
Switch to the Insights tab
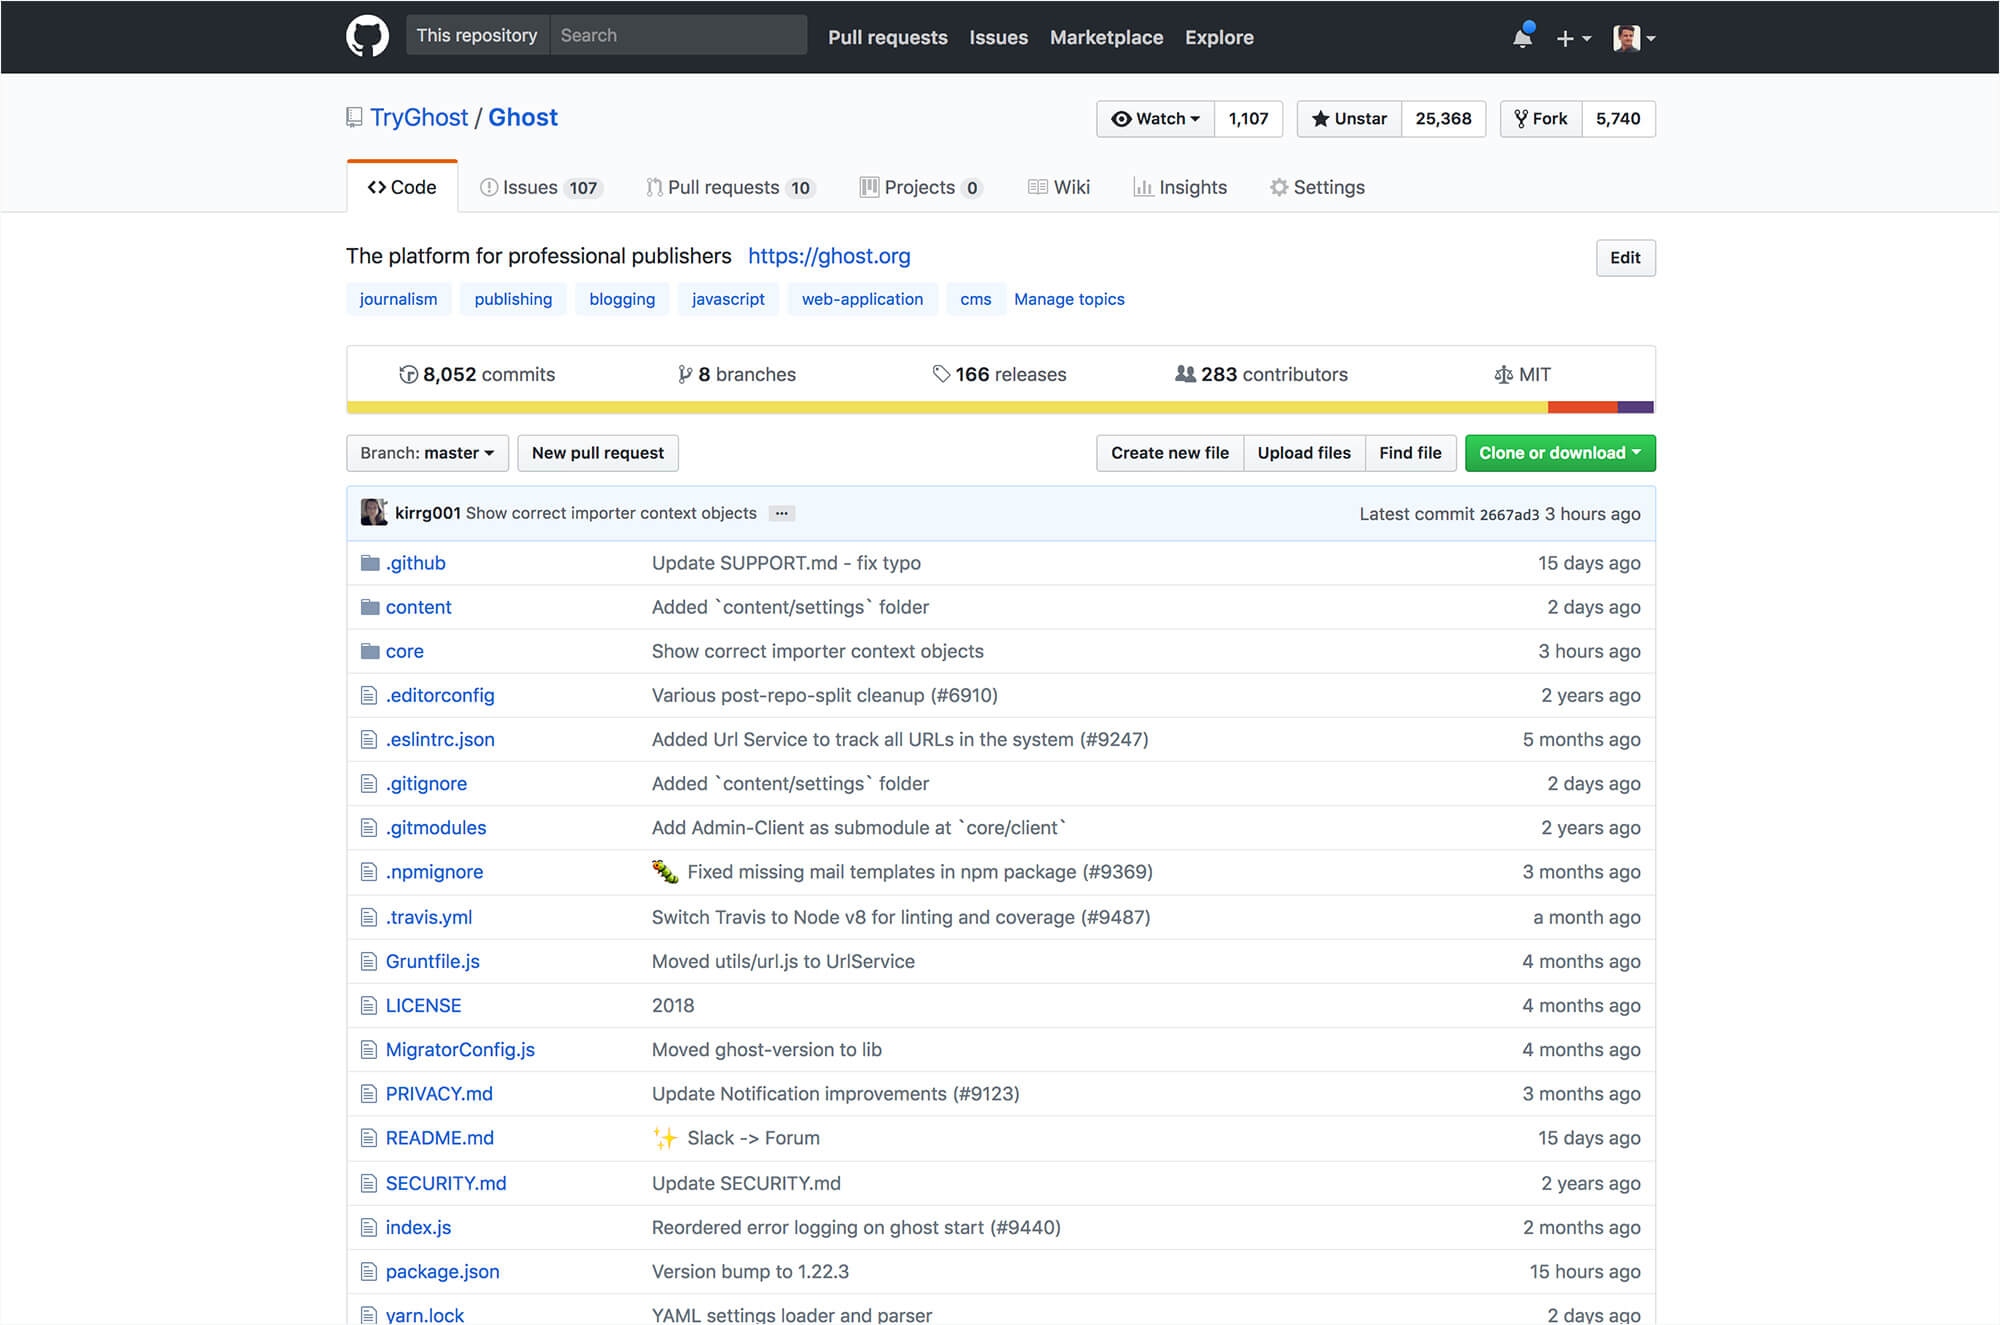pos(1180,187)
